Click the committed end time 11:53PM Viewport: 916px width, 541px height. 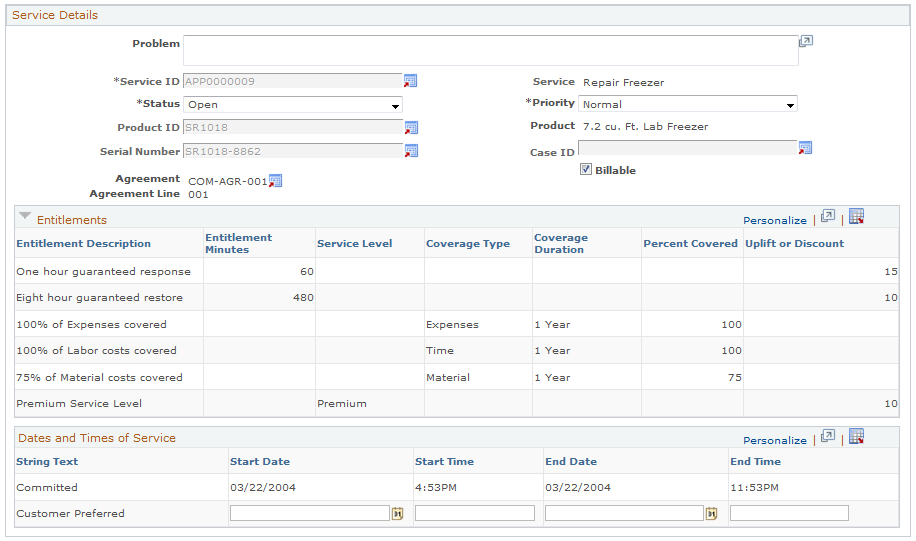[754, 487]
